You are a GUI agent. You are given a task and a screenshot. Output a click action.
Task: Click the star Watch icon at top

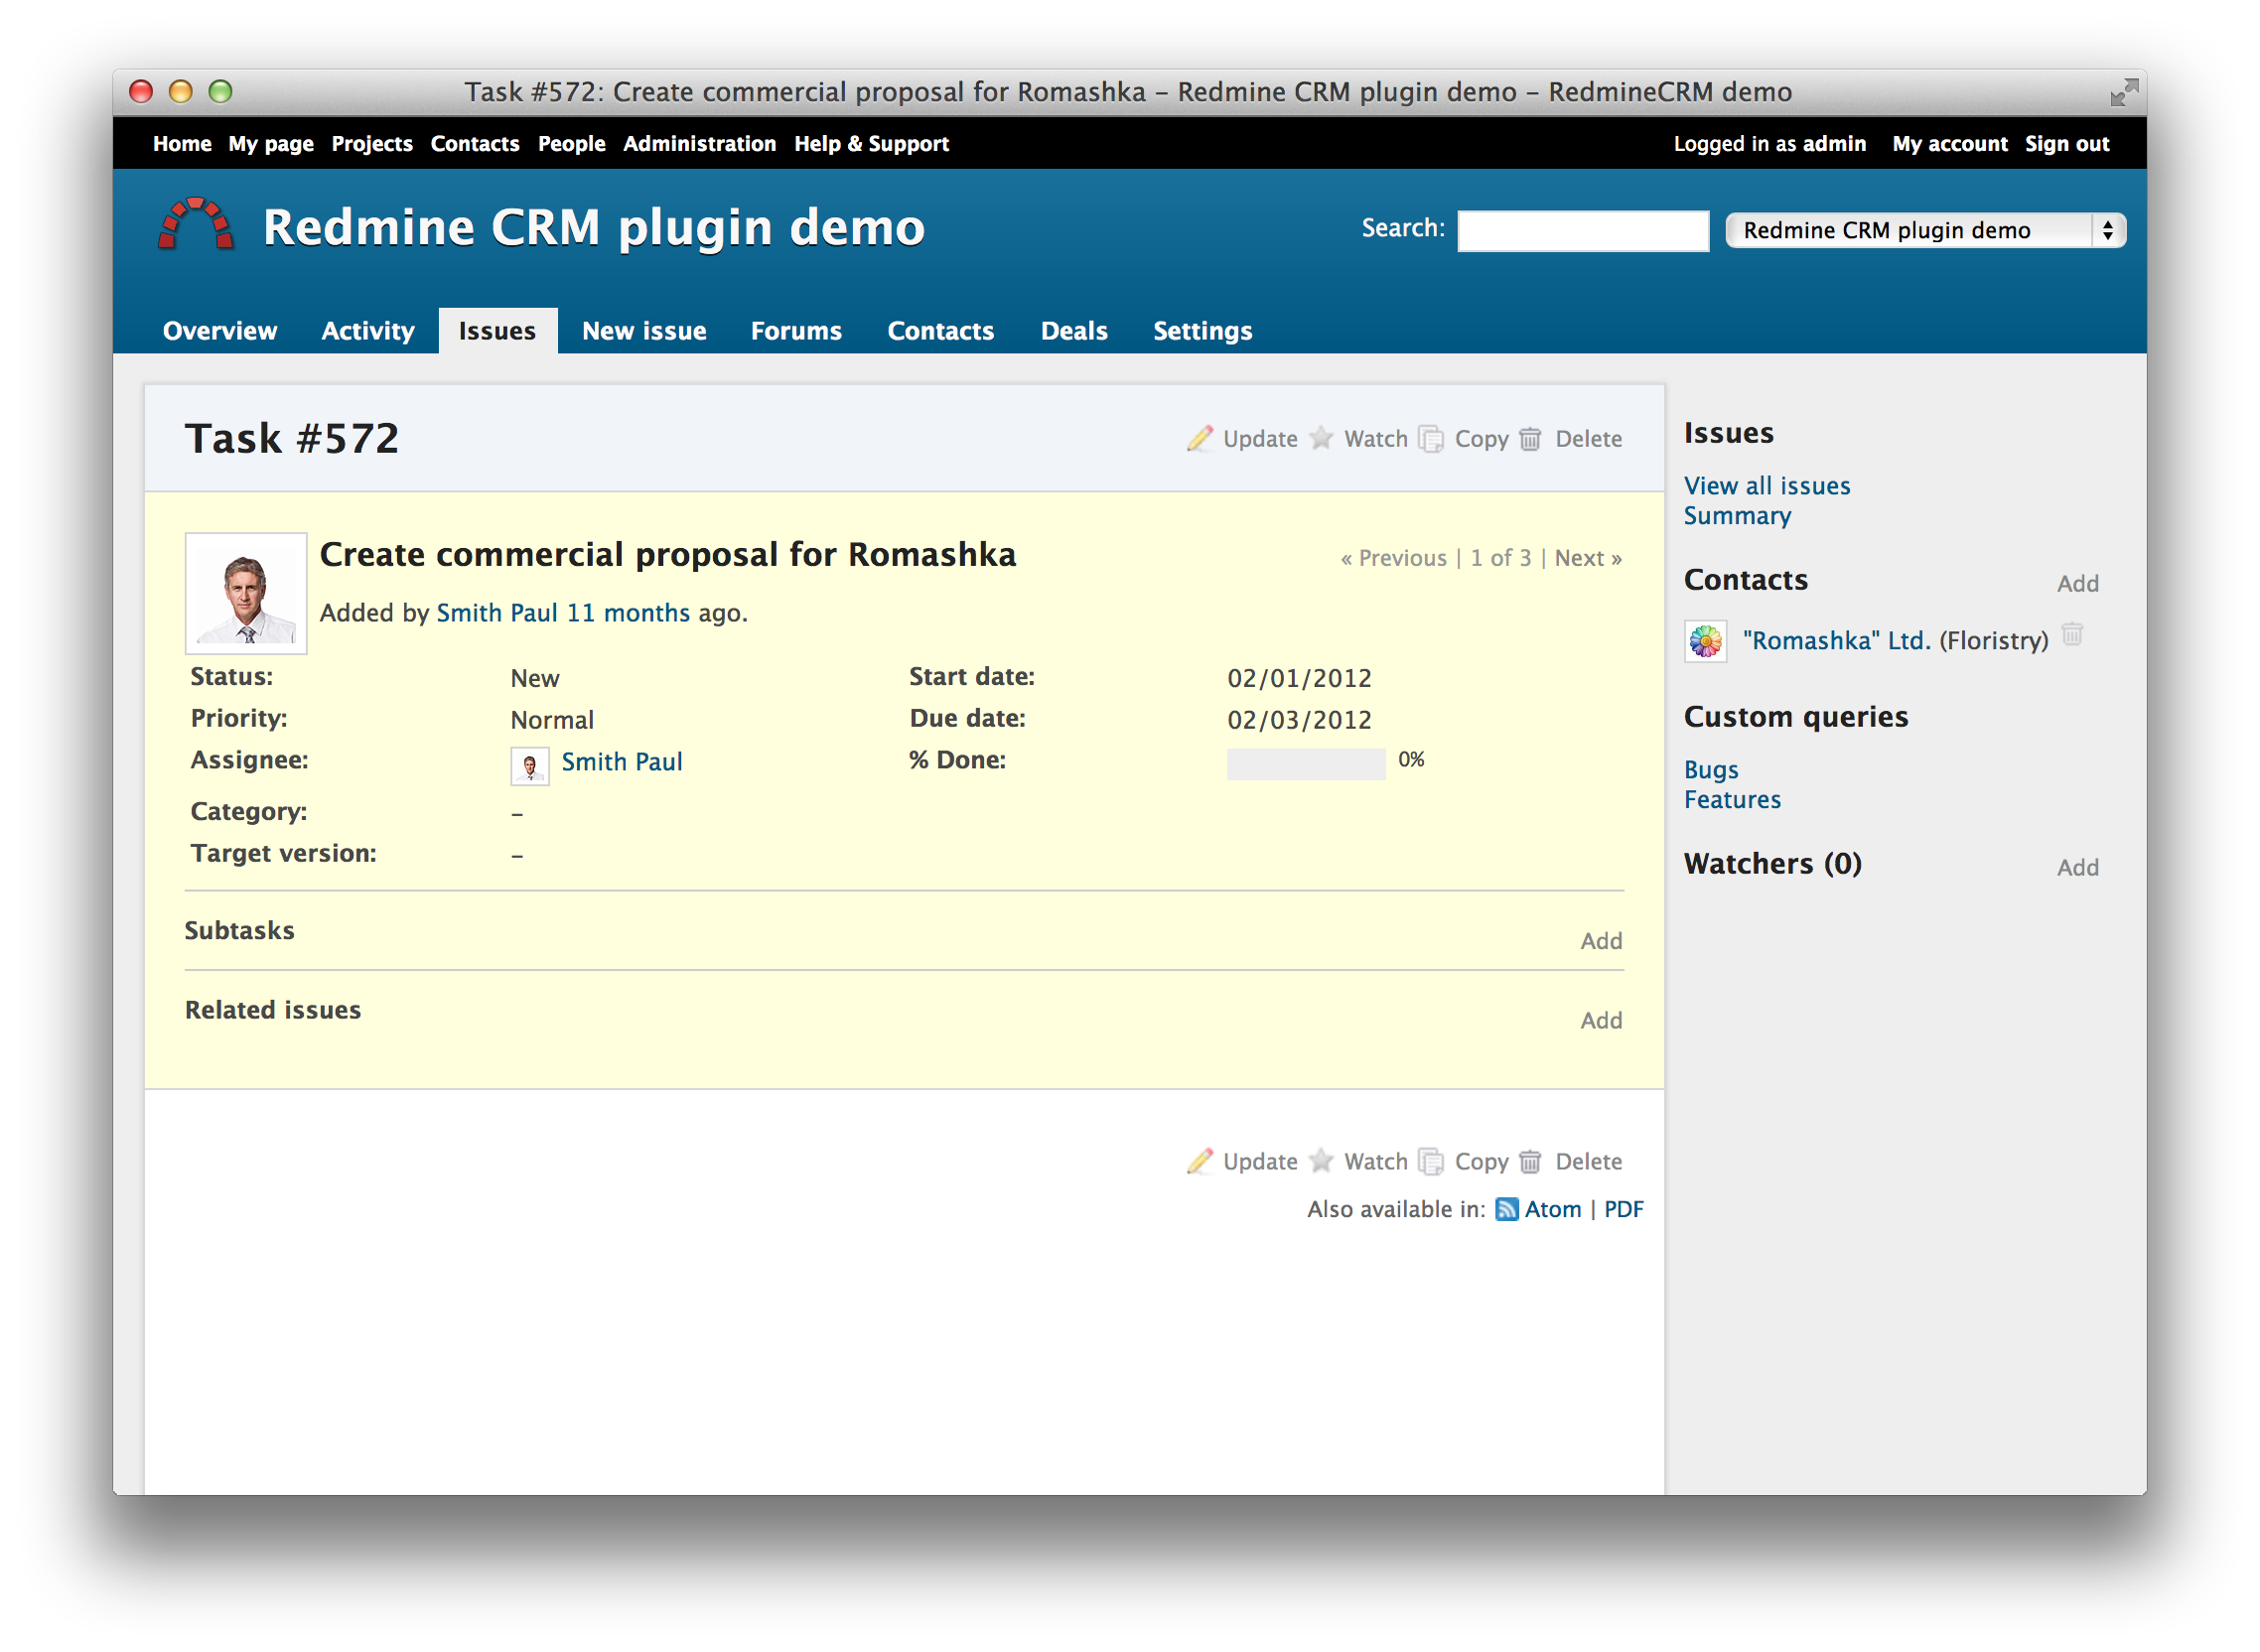pyautogui.click(x=1321, y=438)
